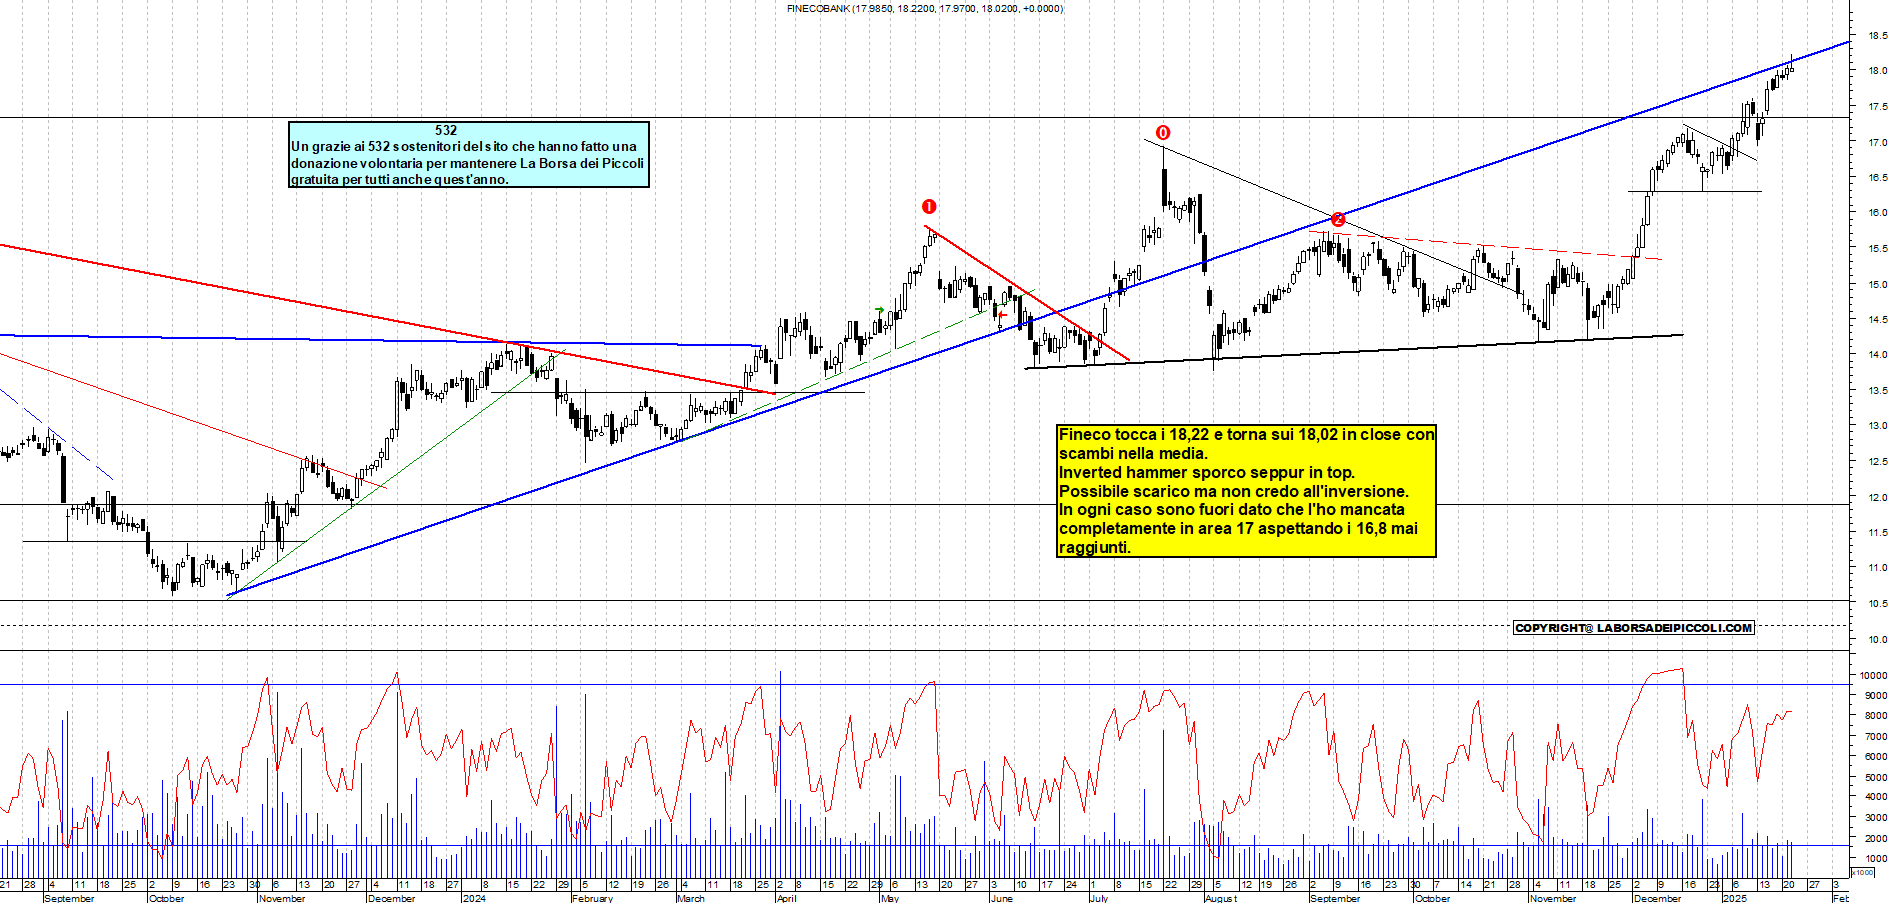This screenshot has height=903, width=1890.
Task: Click 'Possibile scarico ma non credo all'inversione.'
Action: point(1234,492)
